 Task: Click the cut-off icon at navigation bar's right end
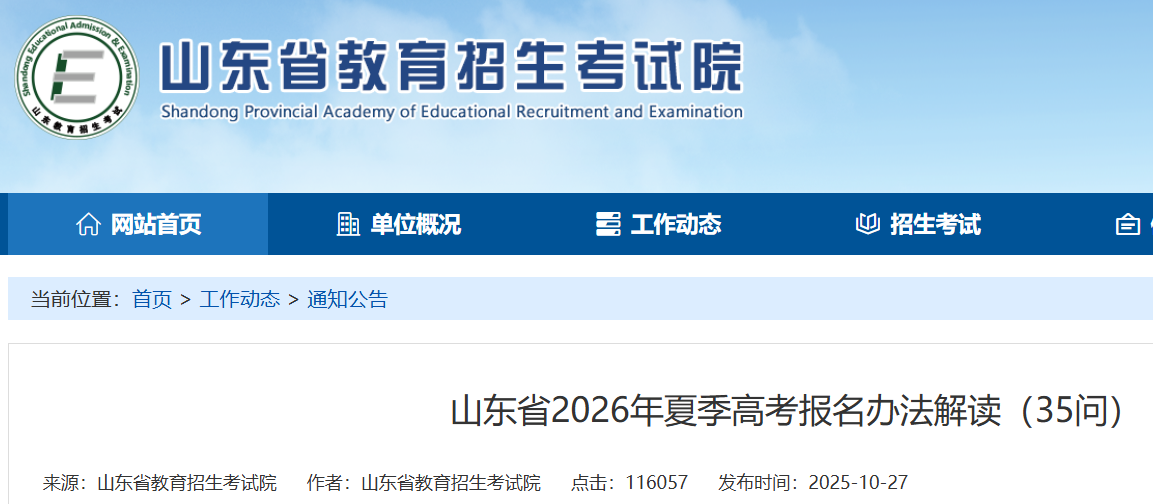[1128, 224]
